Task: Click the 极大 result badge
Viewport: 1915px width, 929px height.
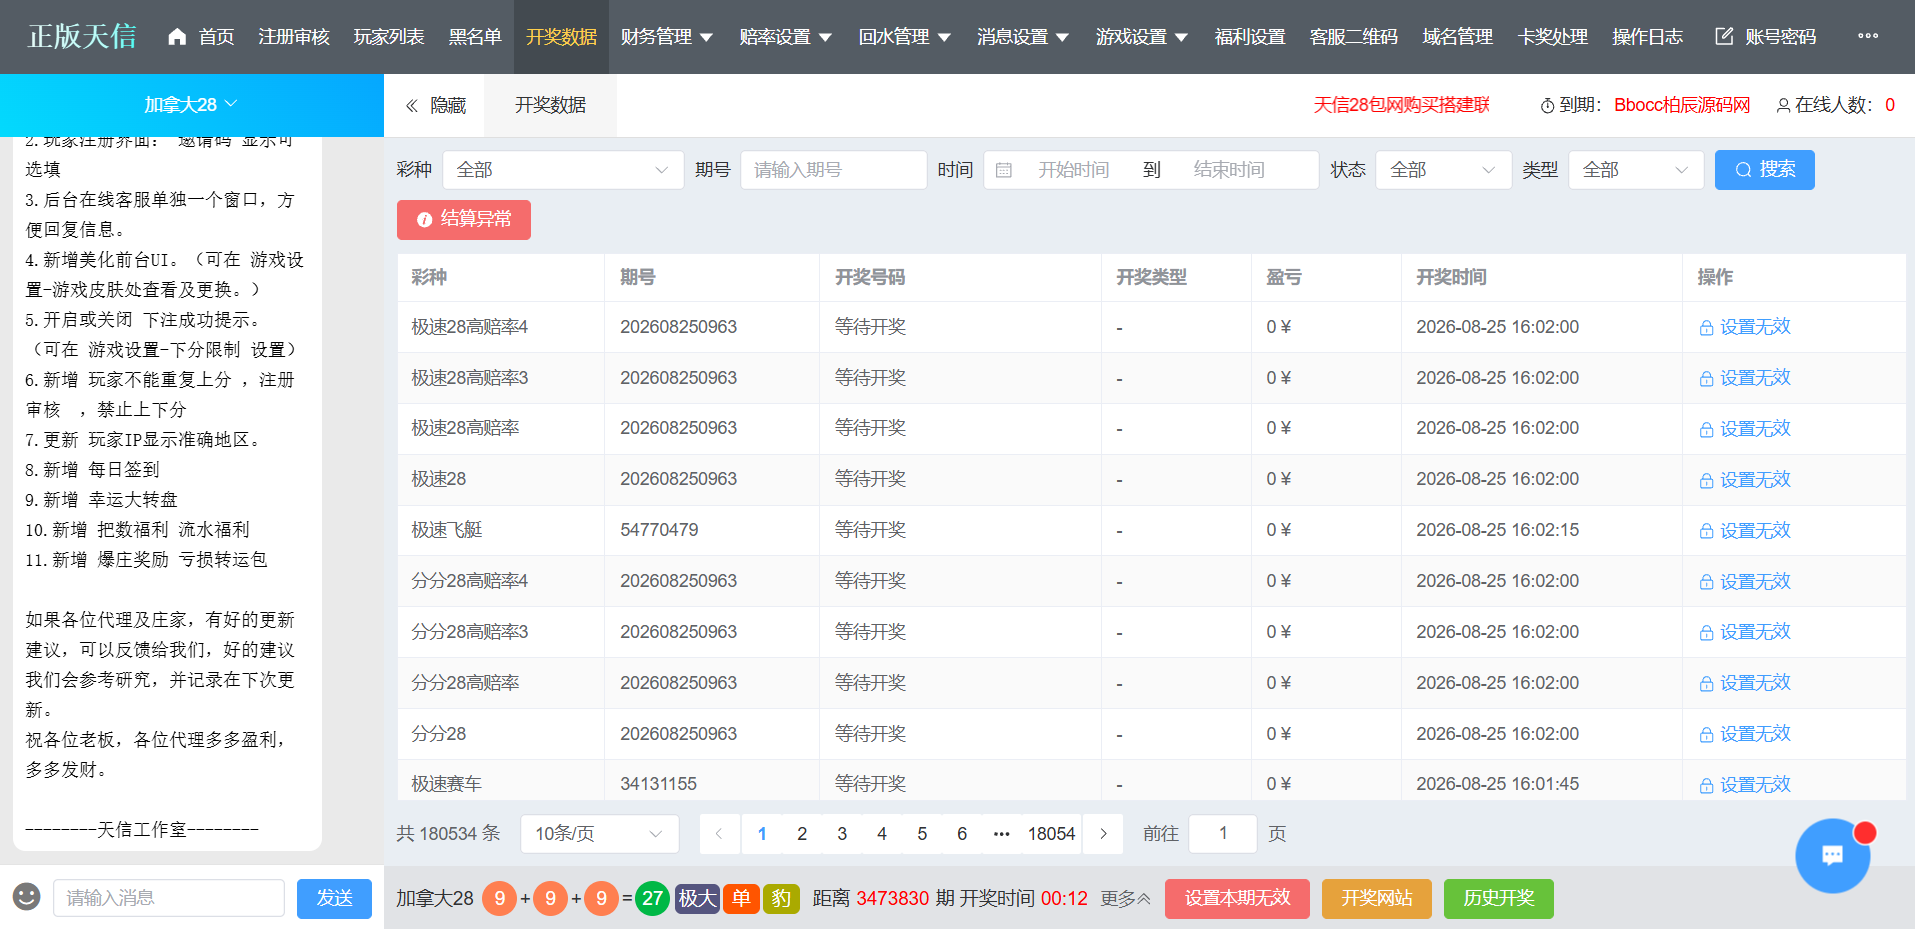Action: pyautogui.click(x=697, y=898)
